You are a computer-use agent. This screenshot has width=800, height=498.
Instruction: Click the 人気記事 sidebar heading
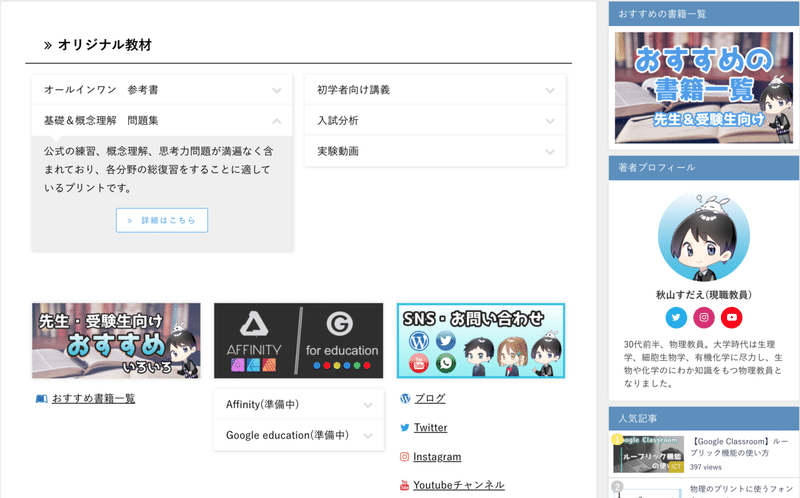637,418
